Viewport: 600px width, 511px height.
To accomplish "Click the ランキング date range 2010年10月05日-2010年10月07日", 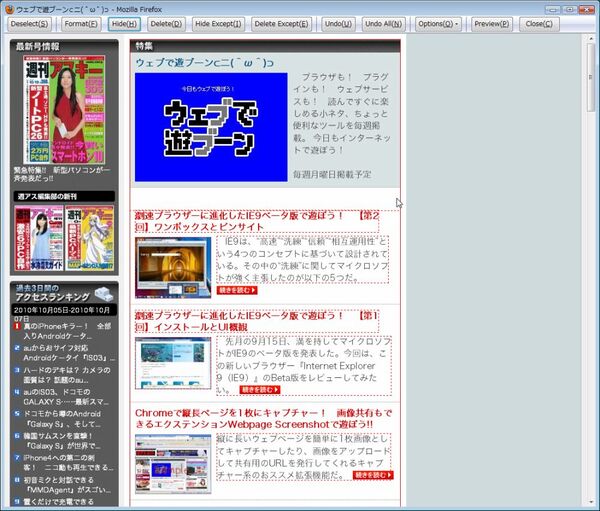I will [63, 313].
